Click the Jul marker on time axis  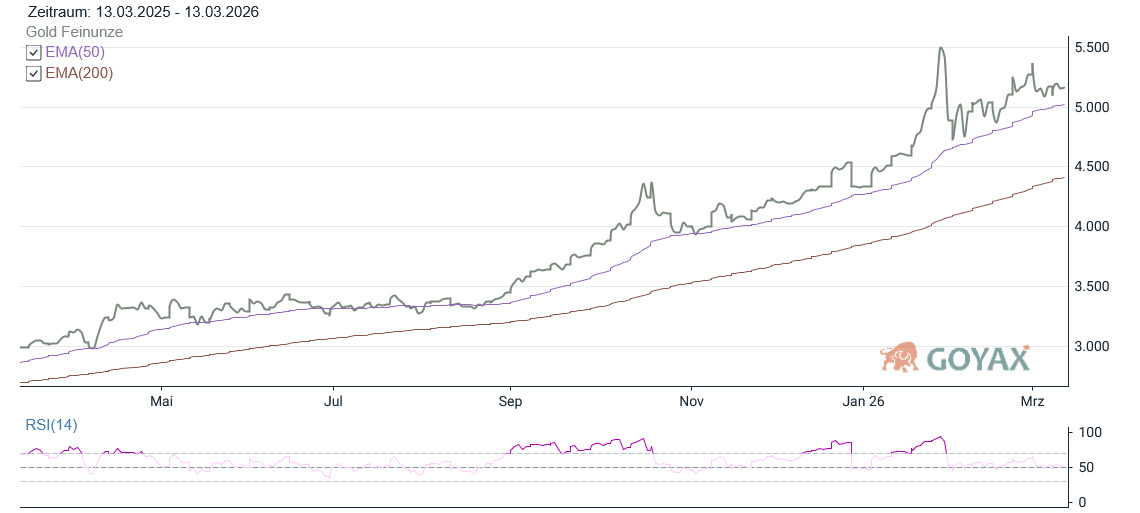[334, 402]
